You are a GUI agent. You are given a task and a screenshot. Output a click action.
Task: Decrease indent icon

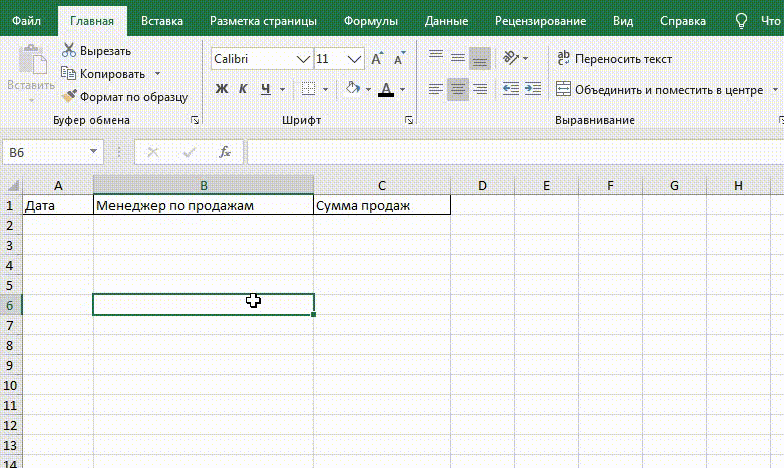[510, 89]
